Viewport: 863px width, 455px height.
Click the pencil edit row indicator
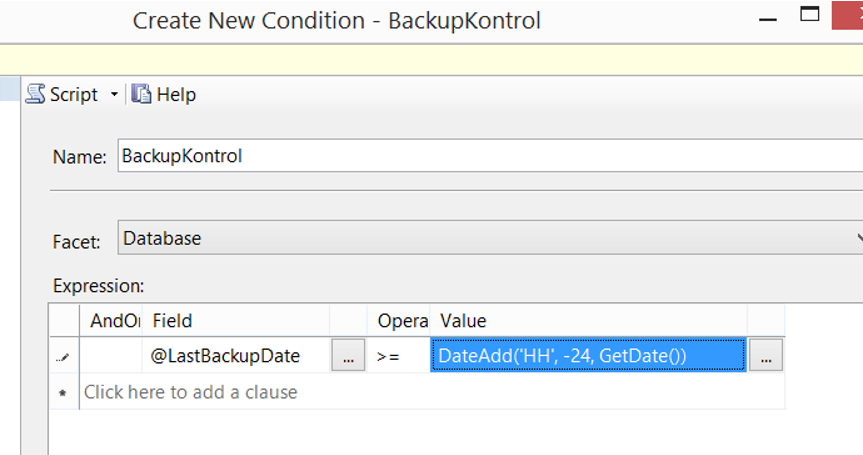pyautogui.click(x=64, y=357)
